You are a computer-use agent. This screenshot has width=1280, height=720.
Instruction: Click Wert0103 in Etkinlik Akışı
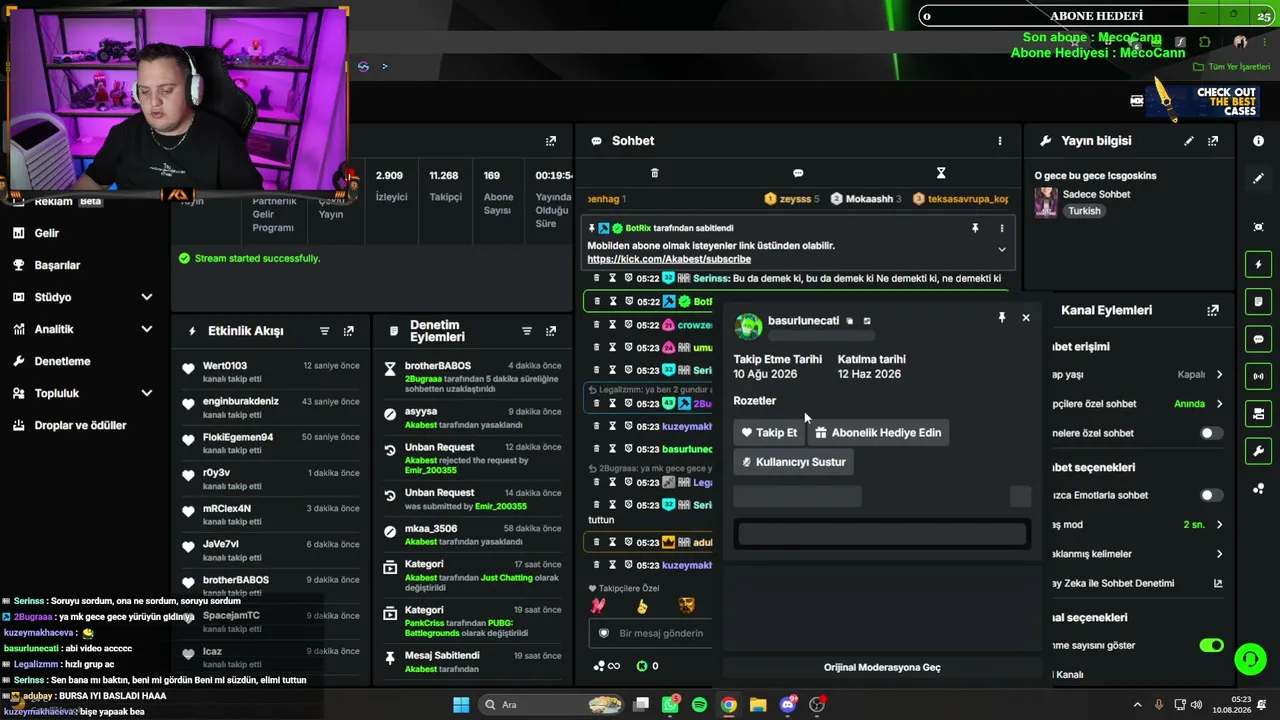point(225,366)
